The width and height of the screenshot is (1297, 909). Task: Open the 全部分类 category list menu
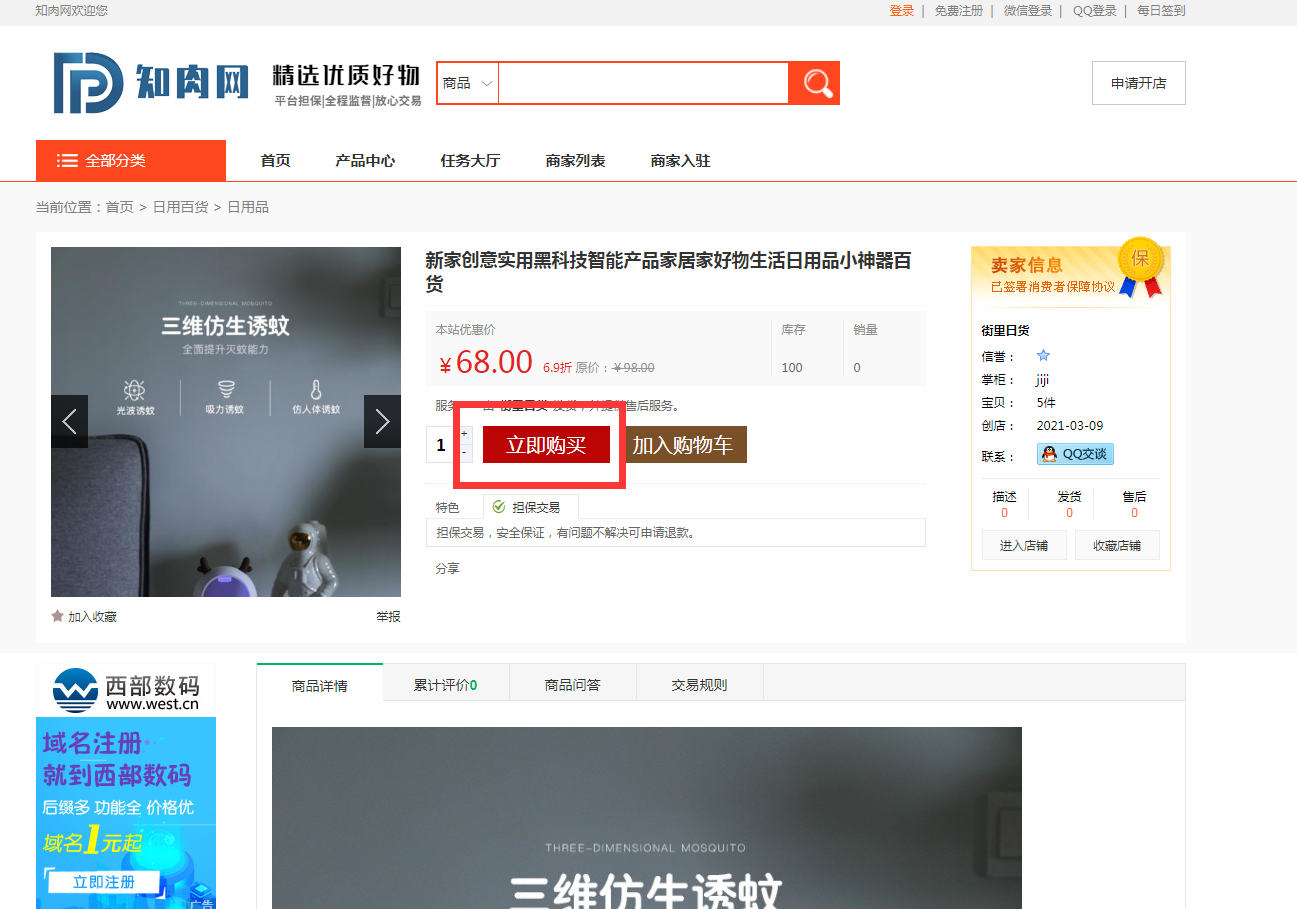click(131, 161)
